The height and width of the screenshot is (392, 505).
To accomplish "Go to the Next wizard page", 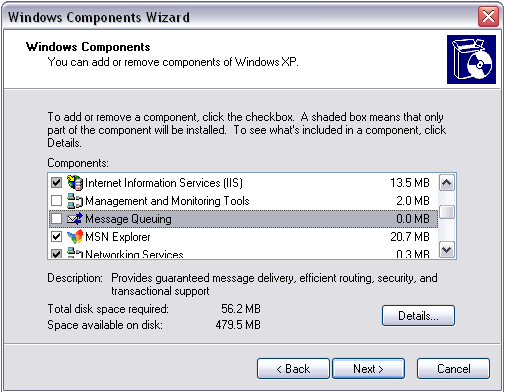I will [x=369, y=369].
